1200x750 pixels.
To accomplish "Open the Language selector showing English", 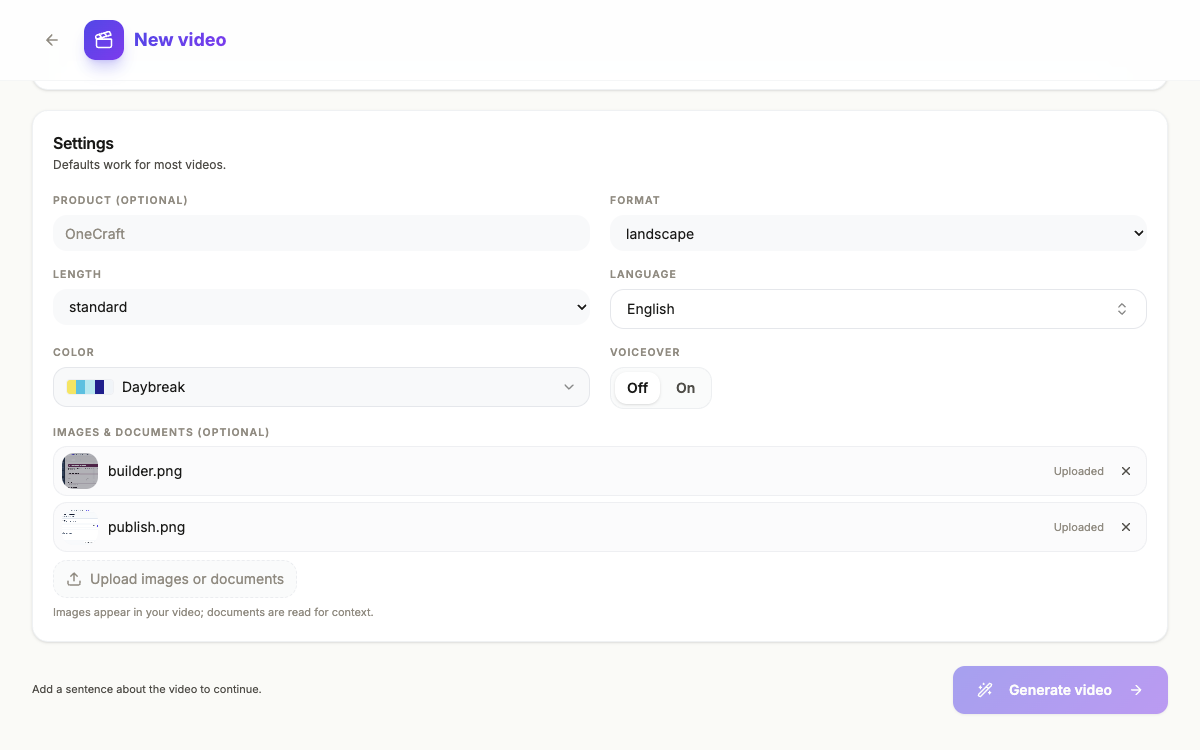I will point(878,309).
